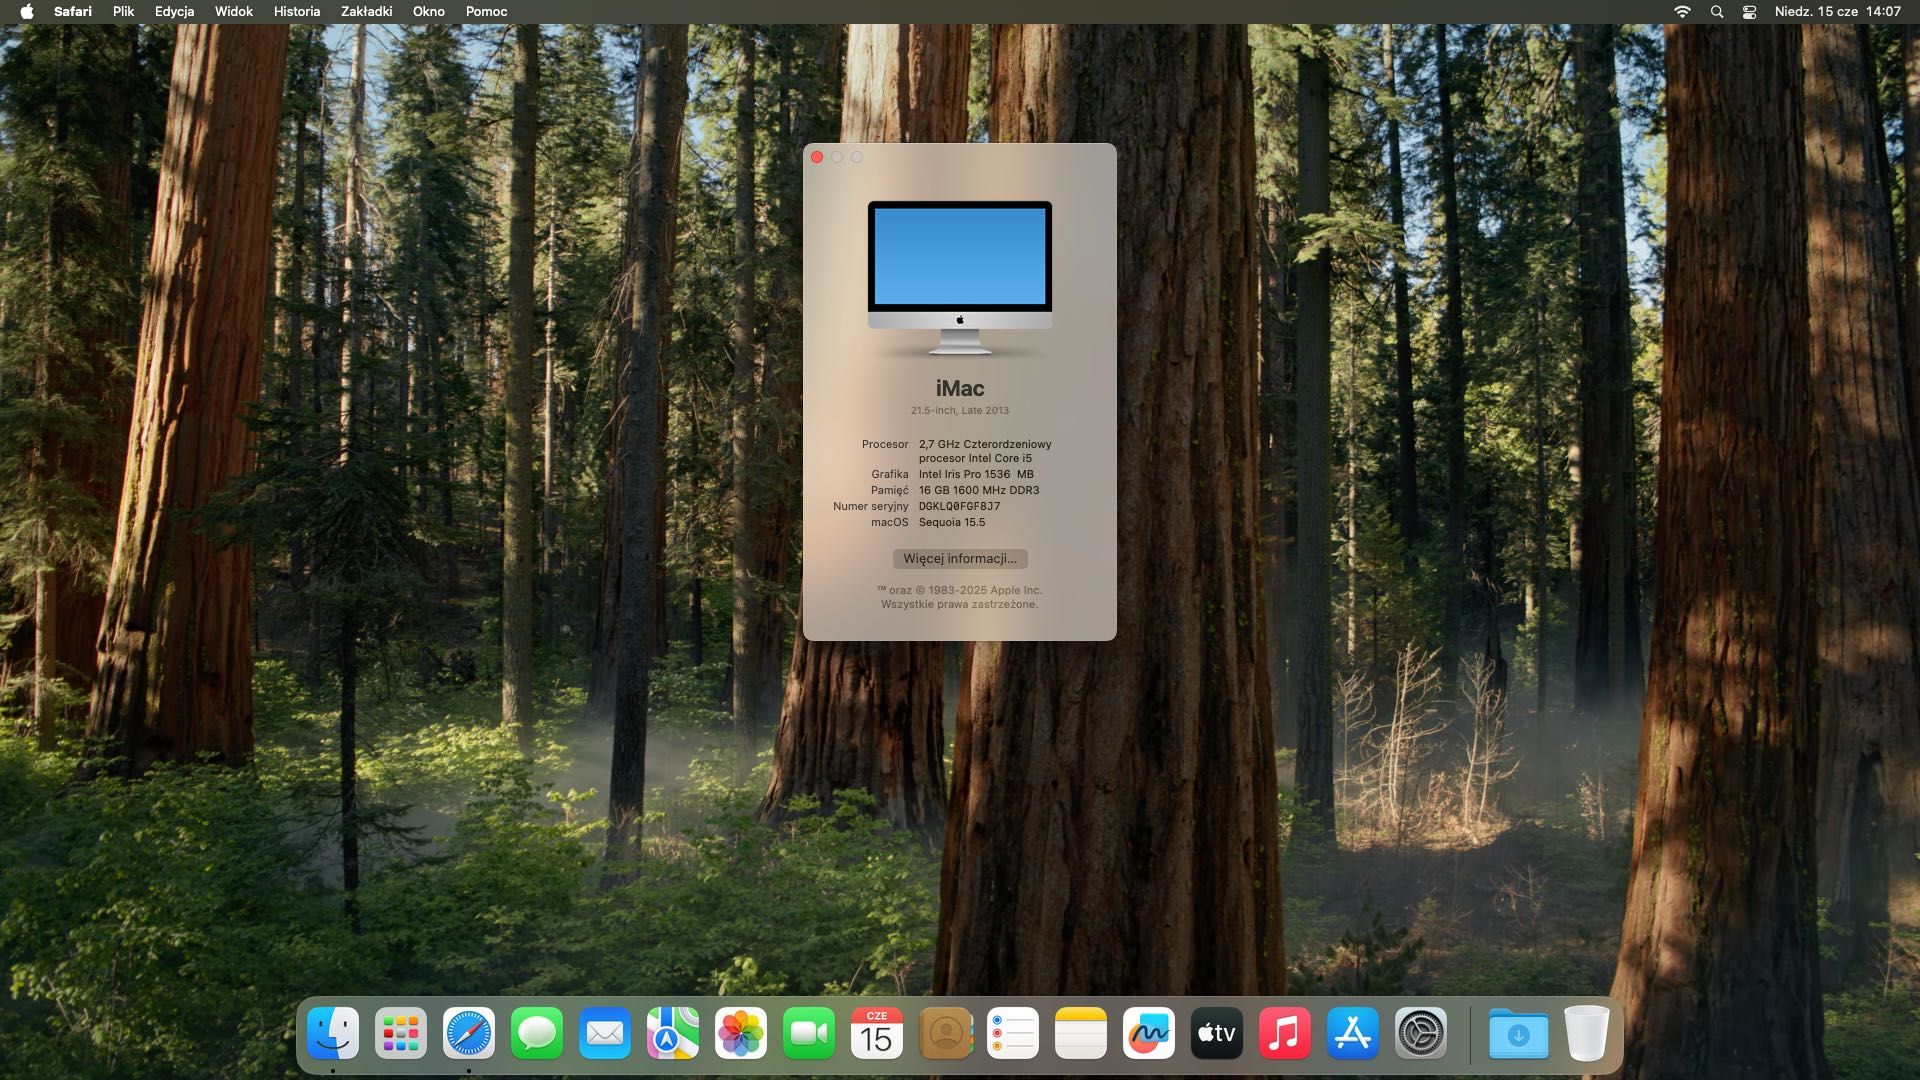This screenshot has width=1920, height=1080.
Task: Open the Plik menu
Action: (123, 12)
